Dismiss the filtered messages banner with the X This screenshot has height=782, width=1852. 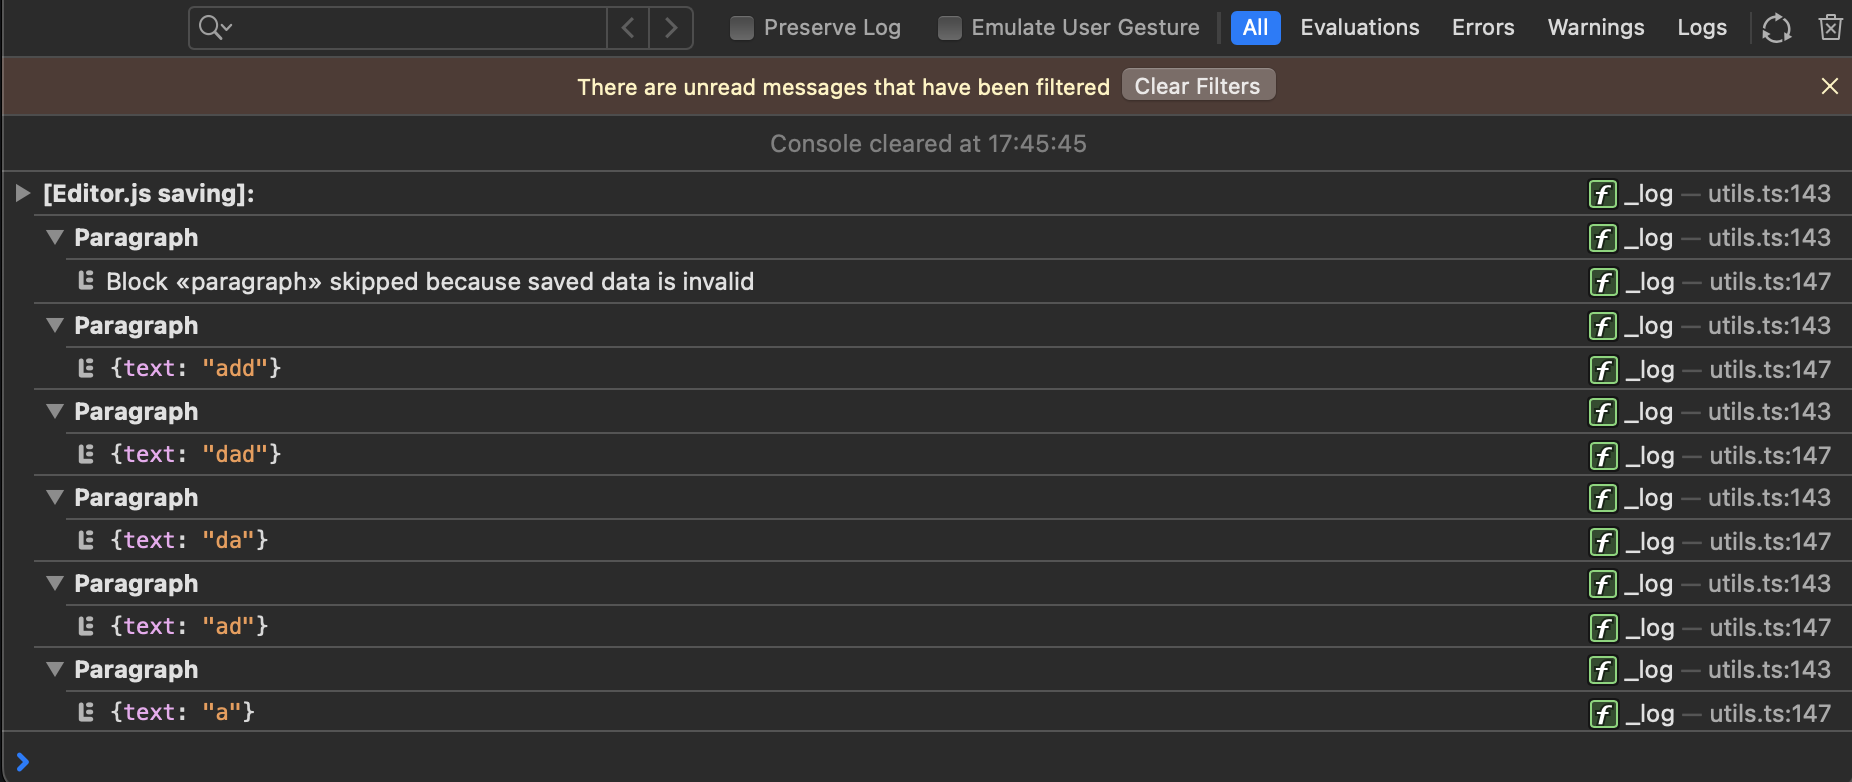(x=1831, y=86)
